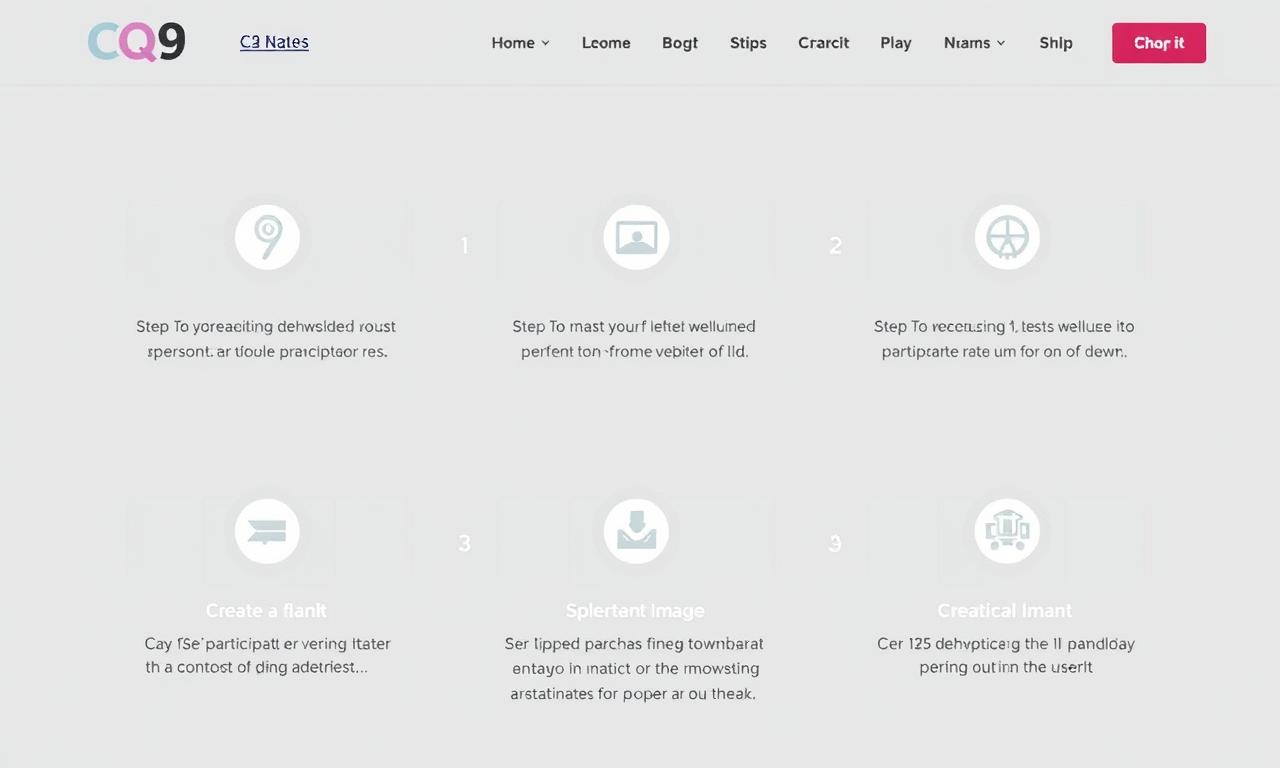Open the C3 Nates link
The width and height of the screenshot is (1280, 768).
(274, 42)
